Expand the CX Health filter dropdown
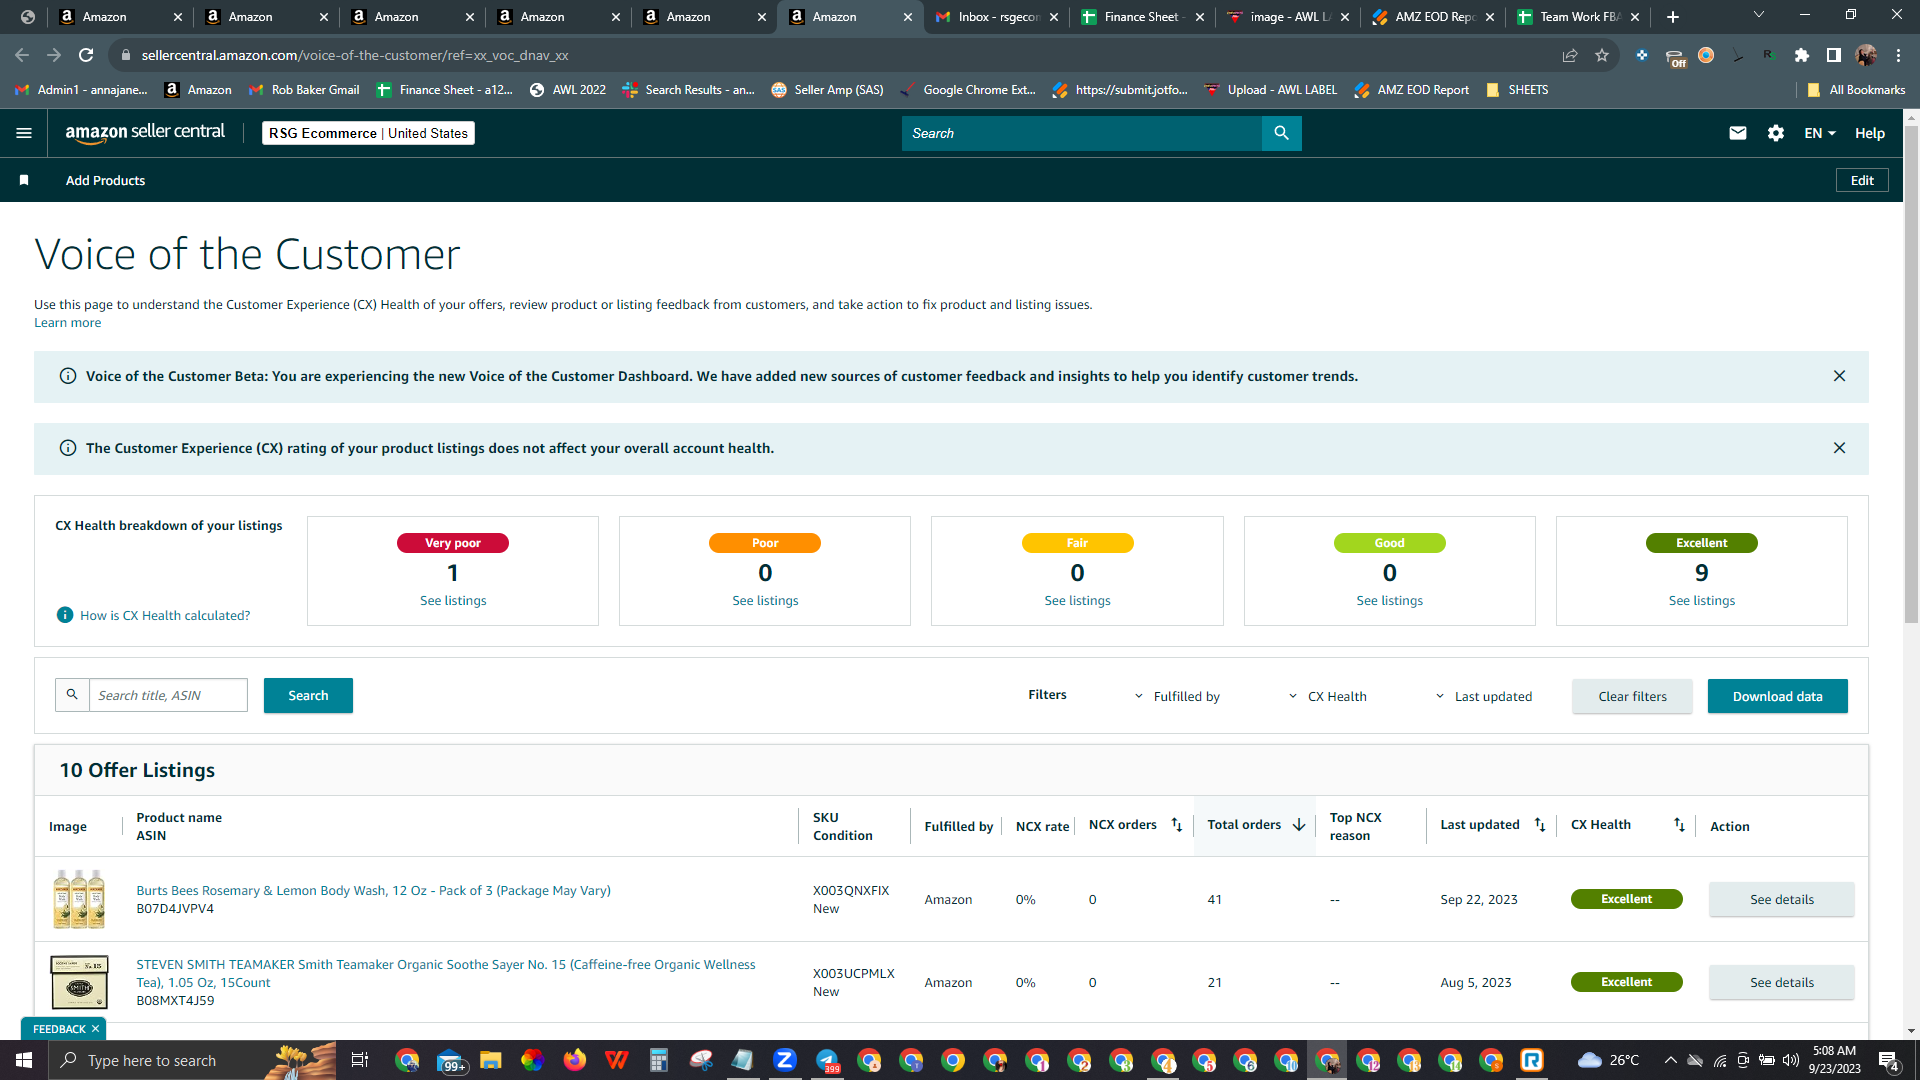The image size is (1920, 1080). (x=1327, y=696)
